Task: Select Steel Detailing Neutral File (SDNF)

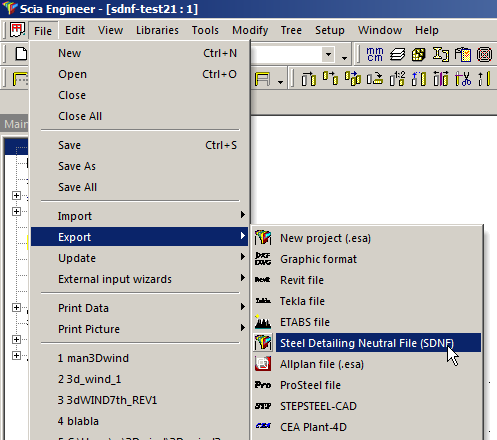Action: click(367, 343)
